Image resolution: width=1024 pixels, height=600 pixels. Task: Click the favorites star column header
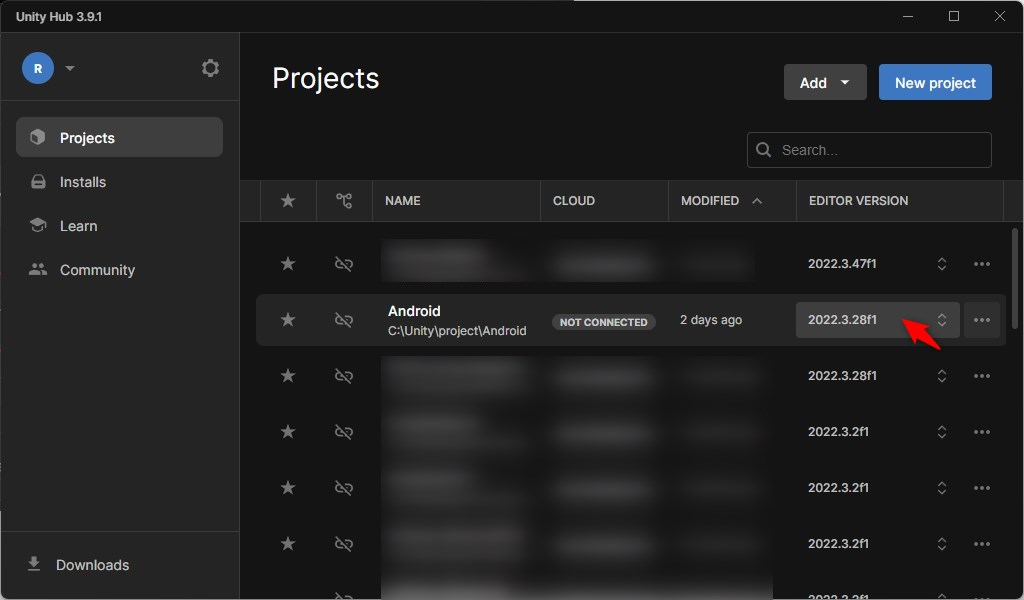[x=288, y=201]
